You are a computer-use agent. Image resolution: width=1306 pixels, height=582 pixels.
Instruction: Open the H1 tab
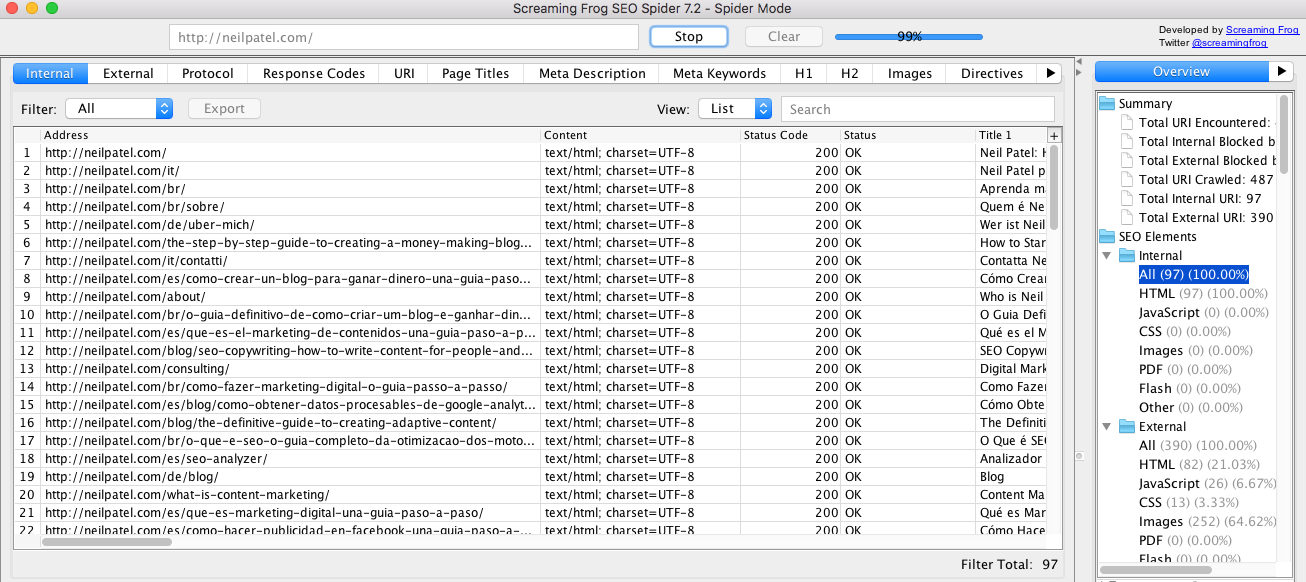pyautogui.click(x=804, y=73)
